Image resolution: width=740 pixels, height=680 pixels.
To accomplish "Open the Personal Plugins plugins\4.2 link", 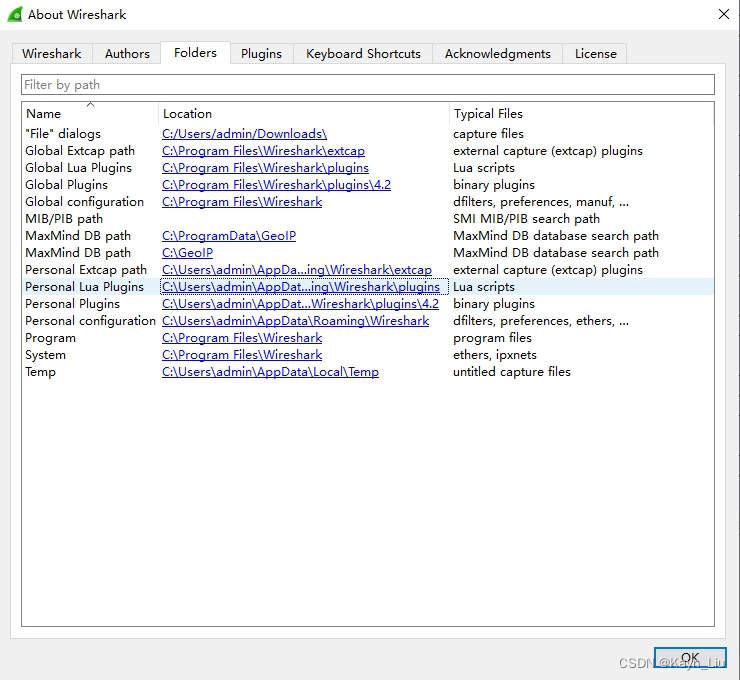I will tap(301, 304).
